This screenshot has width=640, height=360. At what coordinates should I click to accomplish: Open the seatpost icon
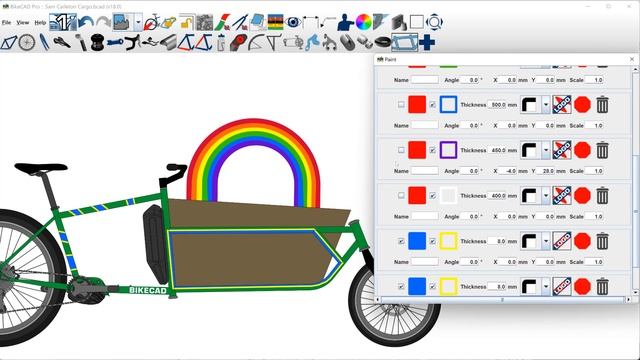[x=80, y=42]
